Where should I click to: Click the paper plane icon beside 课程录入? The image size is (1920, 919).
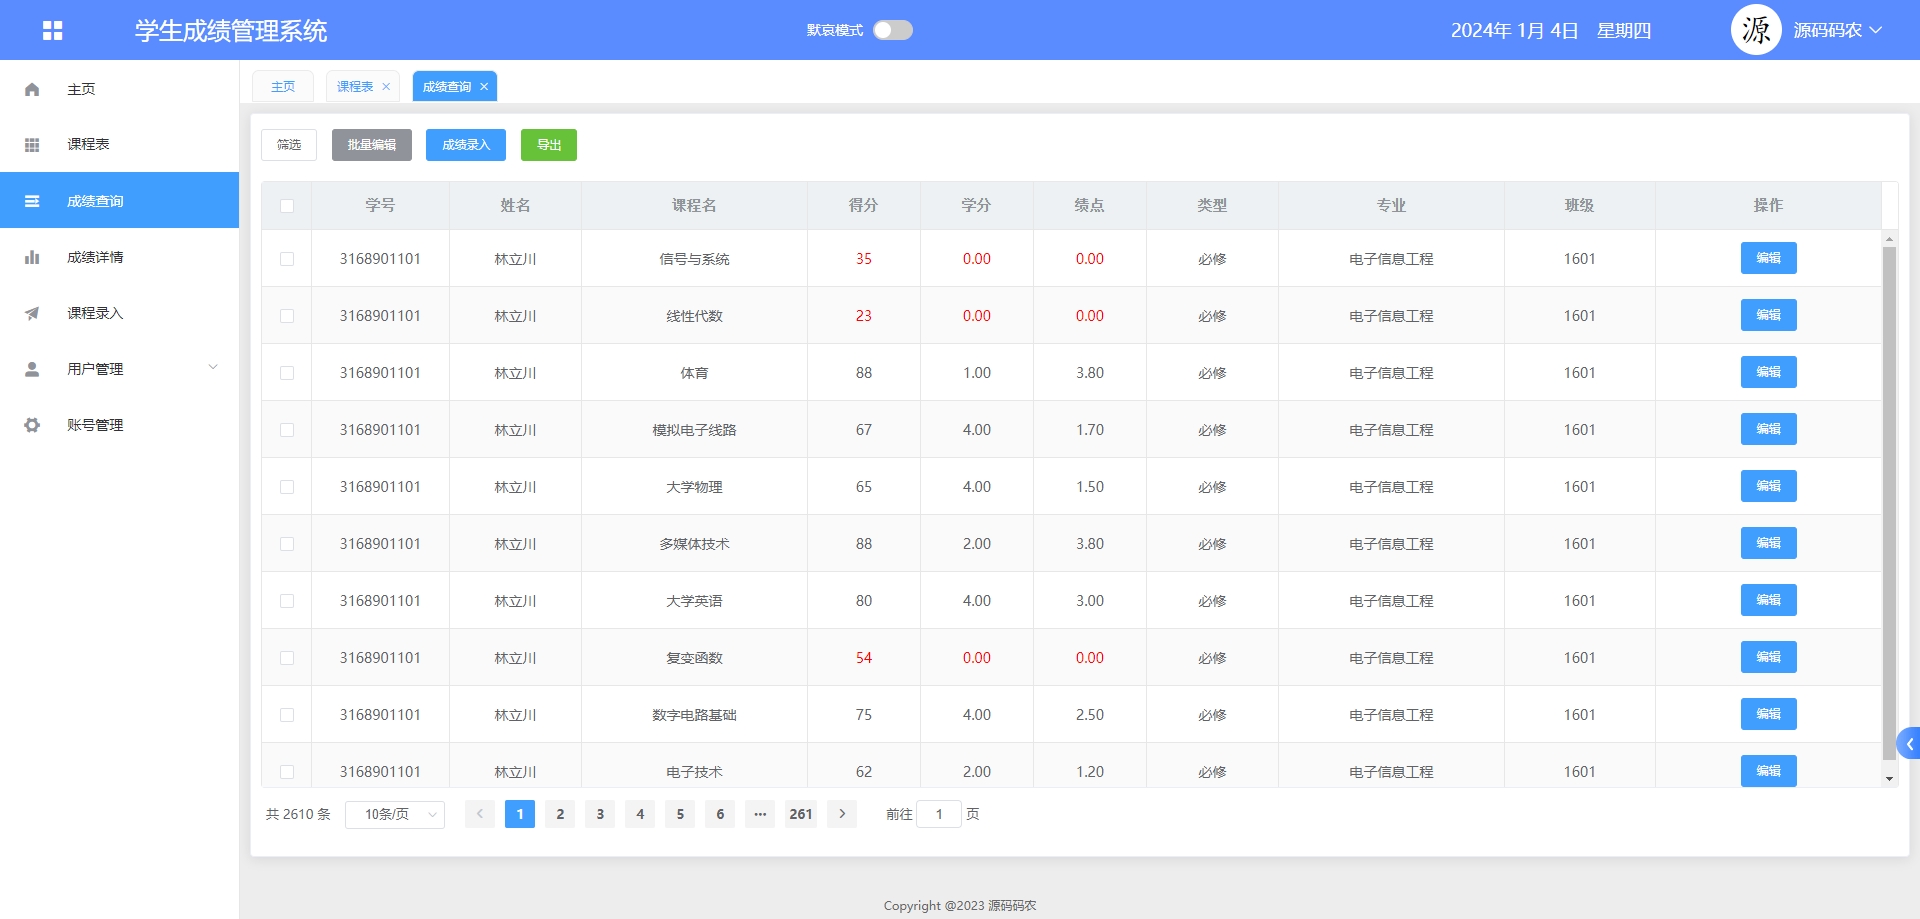pyautogui.click(x=32, y=313)
